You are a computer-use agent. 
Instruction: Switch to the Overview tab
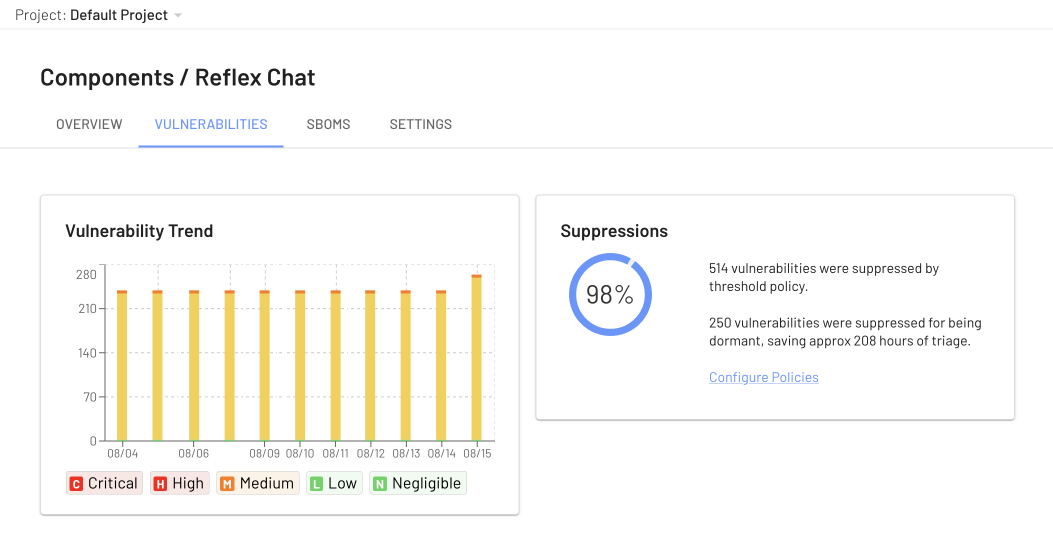tap(89, 124)
